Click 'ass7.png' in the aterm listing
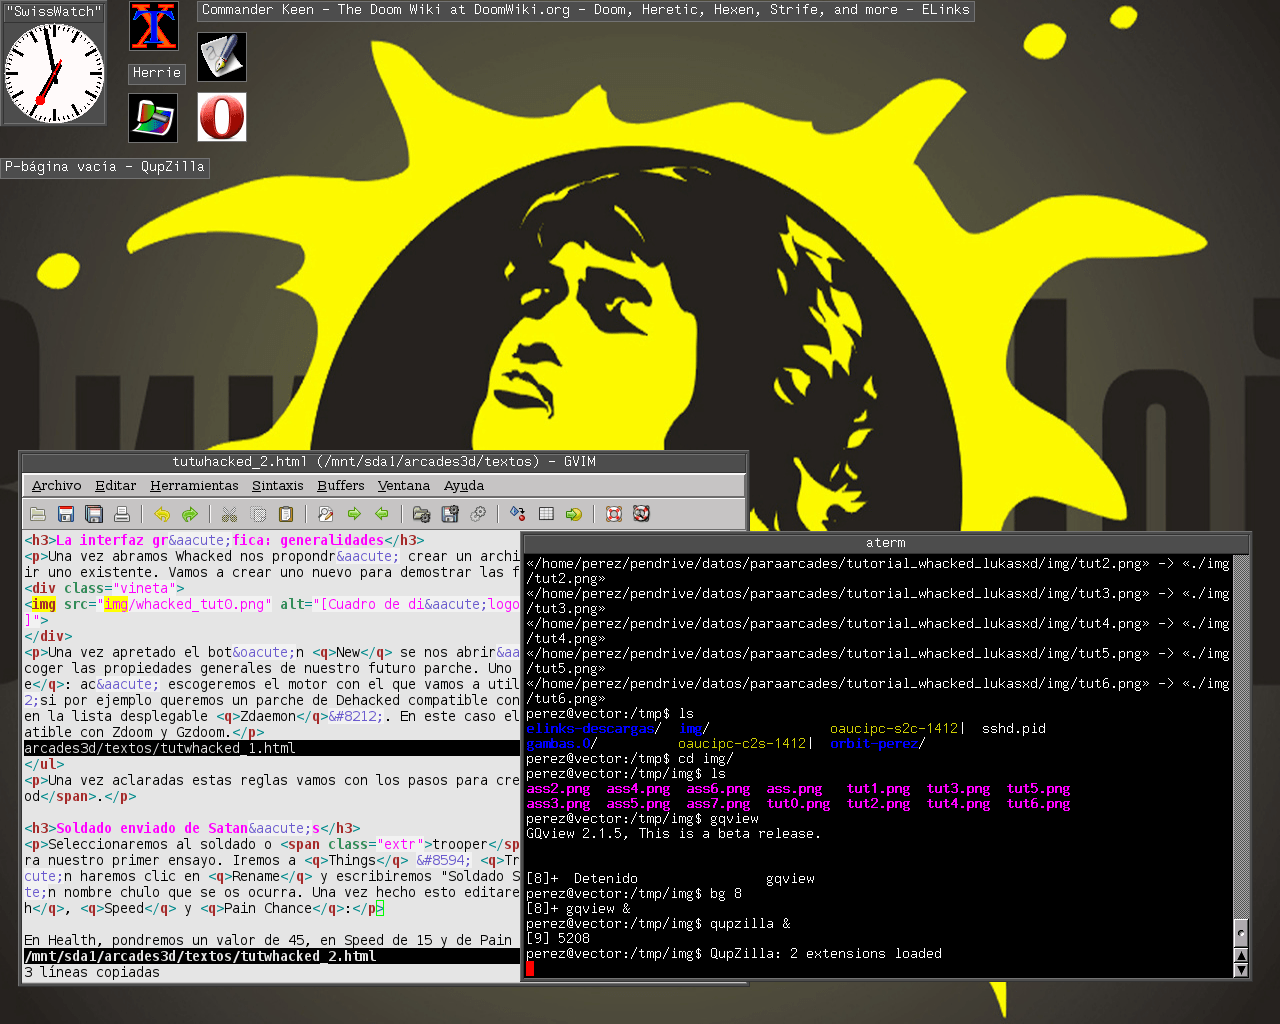 click(x=718, y=804)
